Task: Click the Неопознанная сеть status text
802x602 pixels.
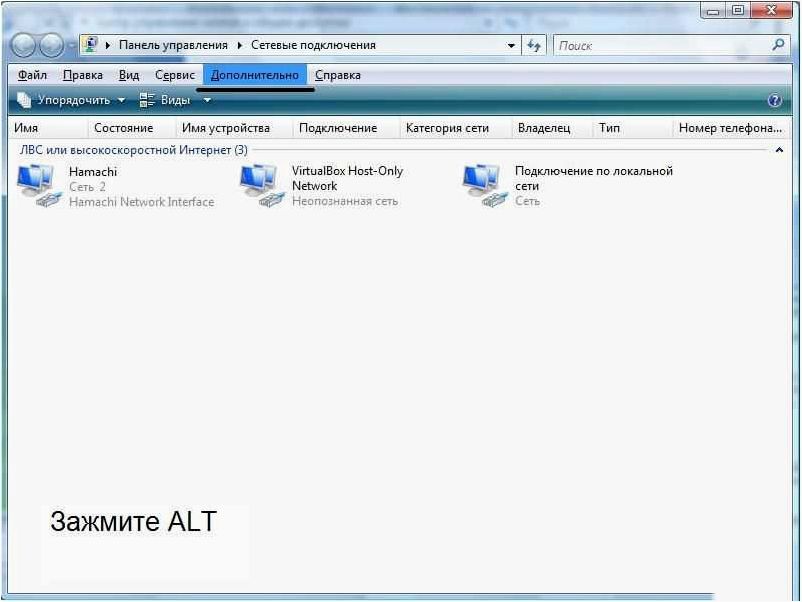Action: [x=345, y=202]
